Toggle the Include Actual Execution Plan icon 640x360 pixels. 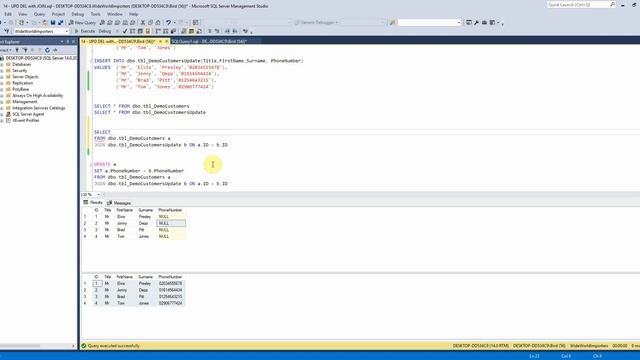(158, 31)
